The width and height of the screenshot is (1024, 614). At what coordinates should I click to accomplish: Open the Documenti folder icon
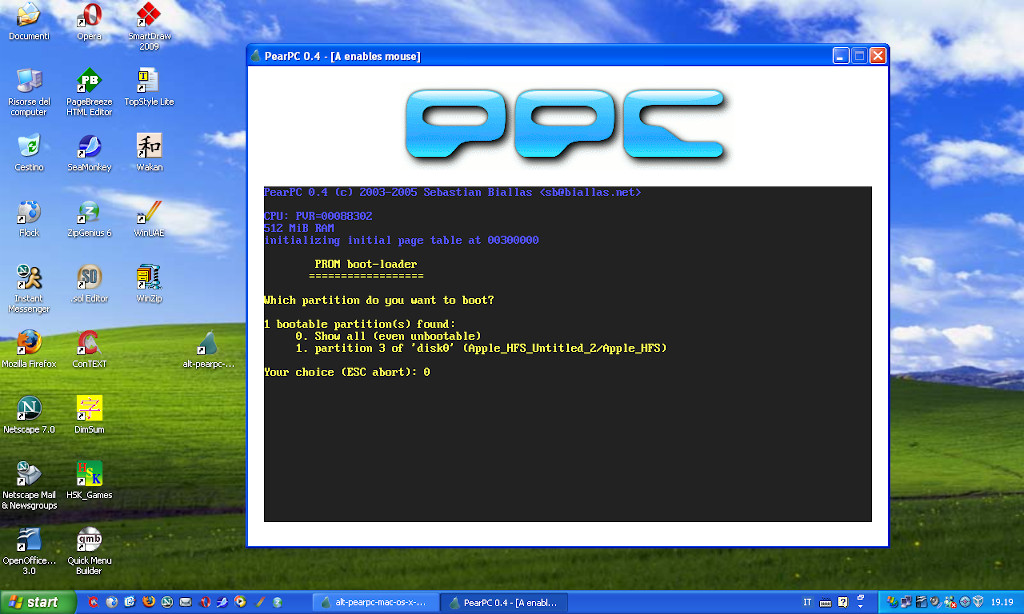29,22
